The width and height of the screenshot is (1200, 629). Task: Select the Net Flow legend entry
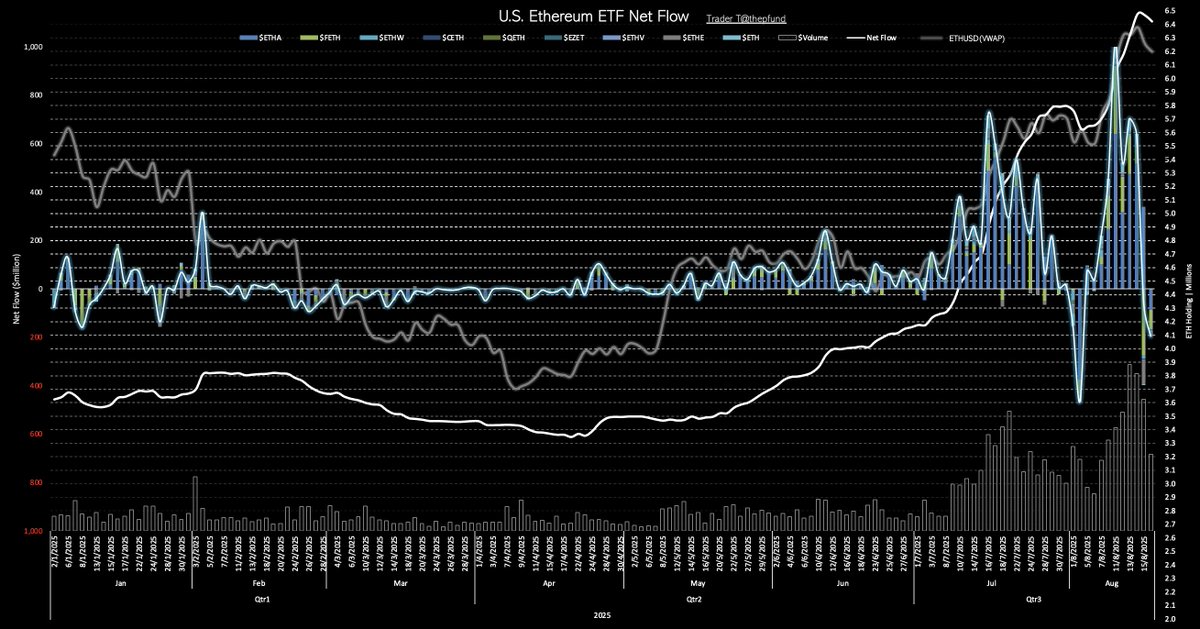point(872,37)
